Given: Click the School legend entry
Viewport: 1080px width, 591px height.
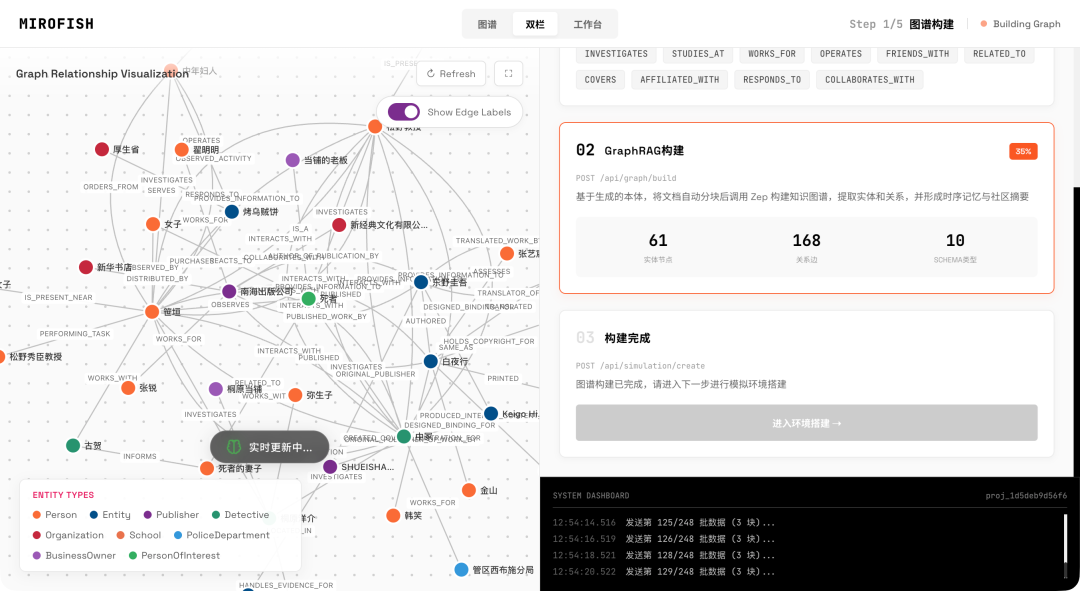Looking at the screenshot, I should [138, 535].
